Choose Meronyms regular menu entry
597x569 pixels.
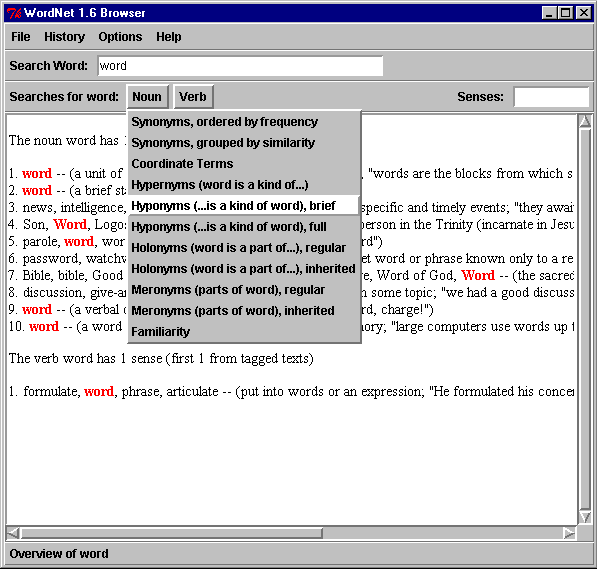(x=244, y=290)
